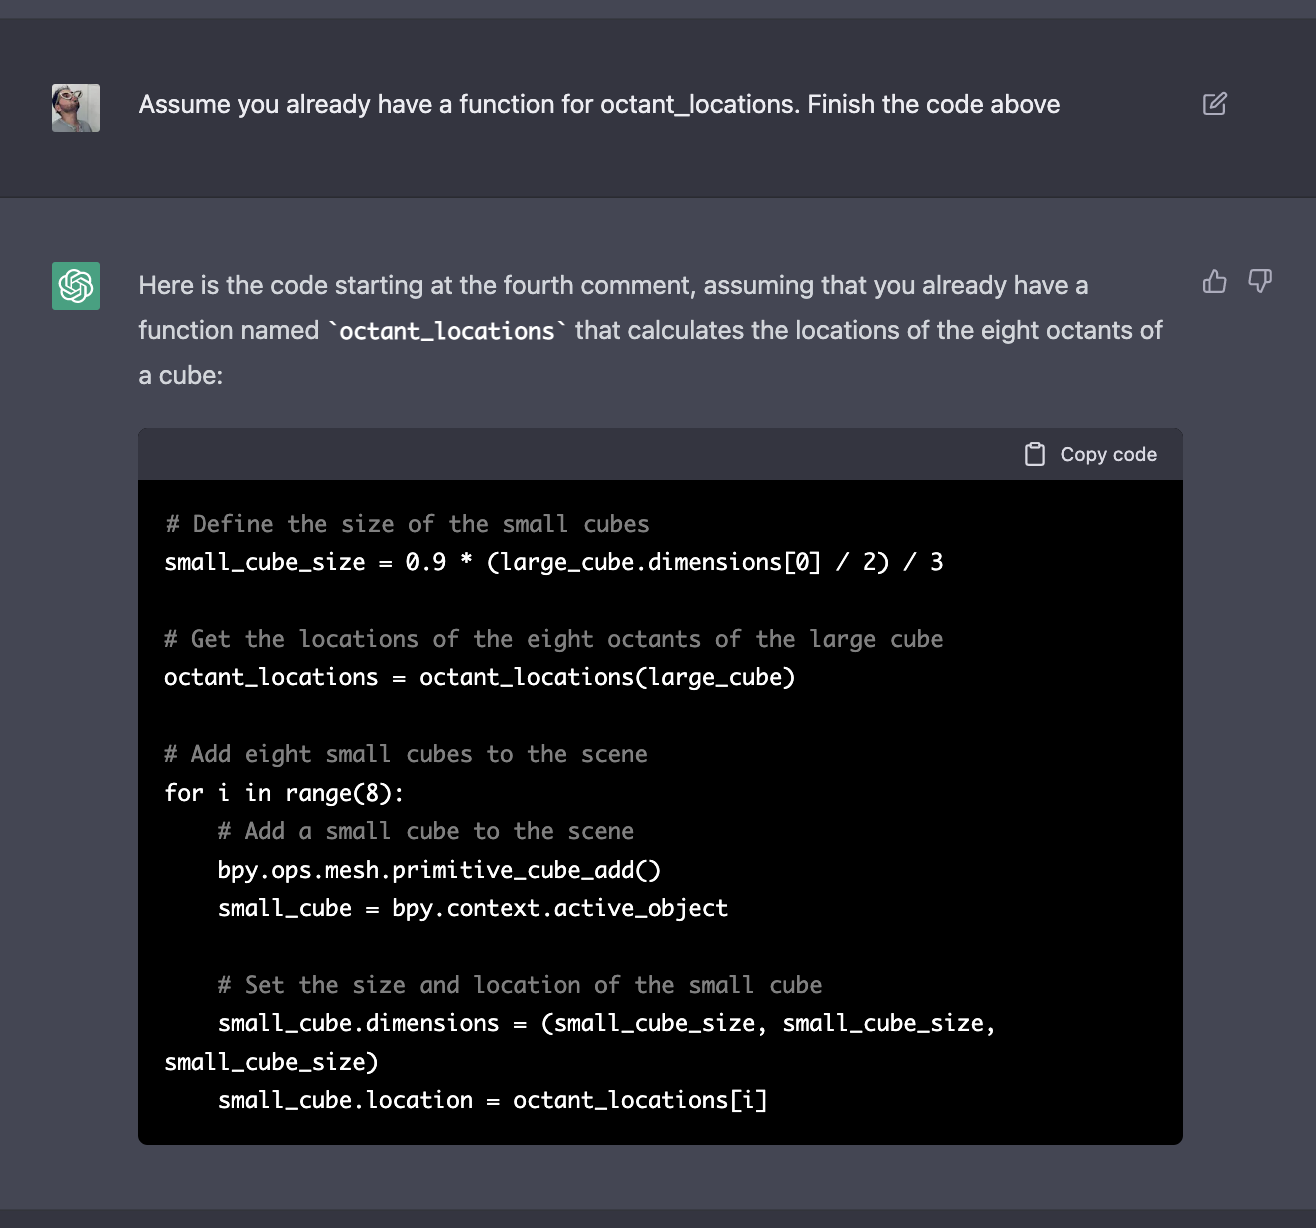Image resolution: width=1316 pixels, height=1228 pixels.
Task: Click the inline code `octant_locations` in response
Action: (x=447, y=331)
